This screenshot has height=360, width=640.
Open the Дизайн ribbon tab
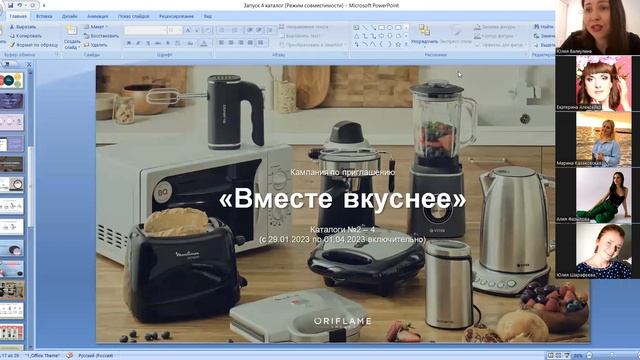click(69, 16)
